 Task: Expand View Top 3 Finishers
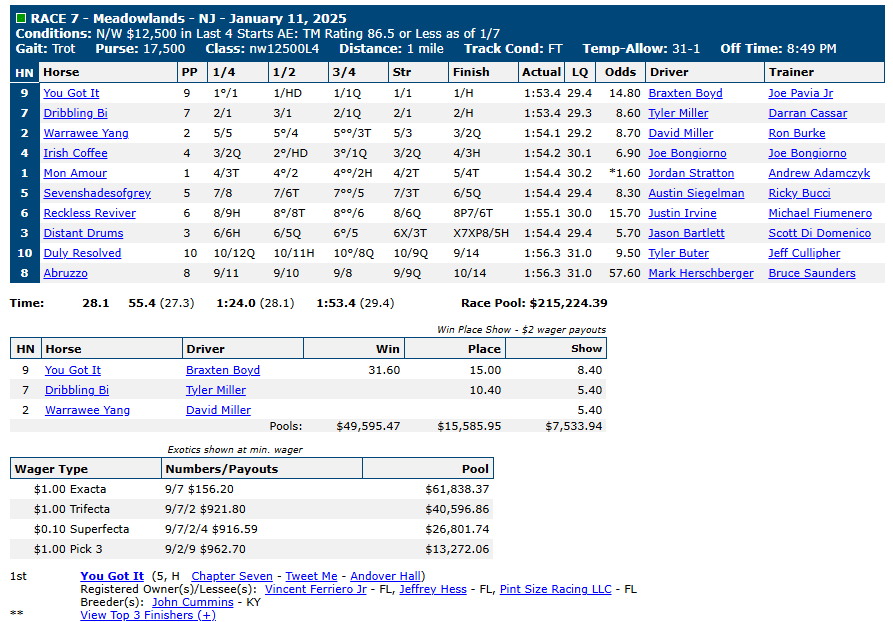148,615
